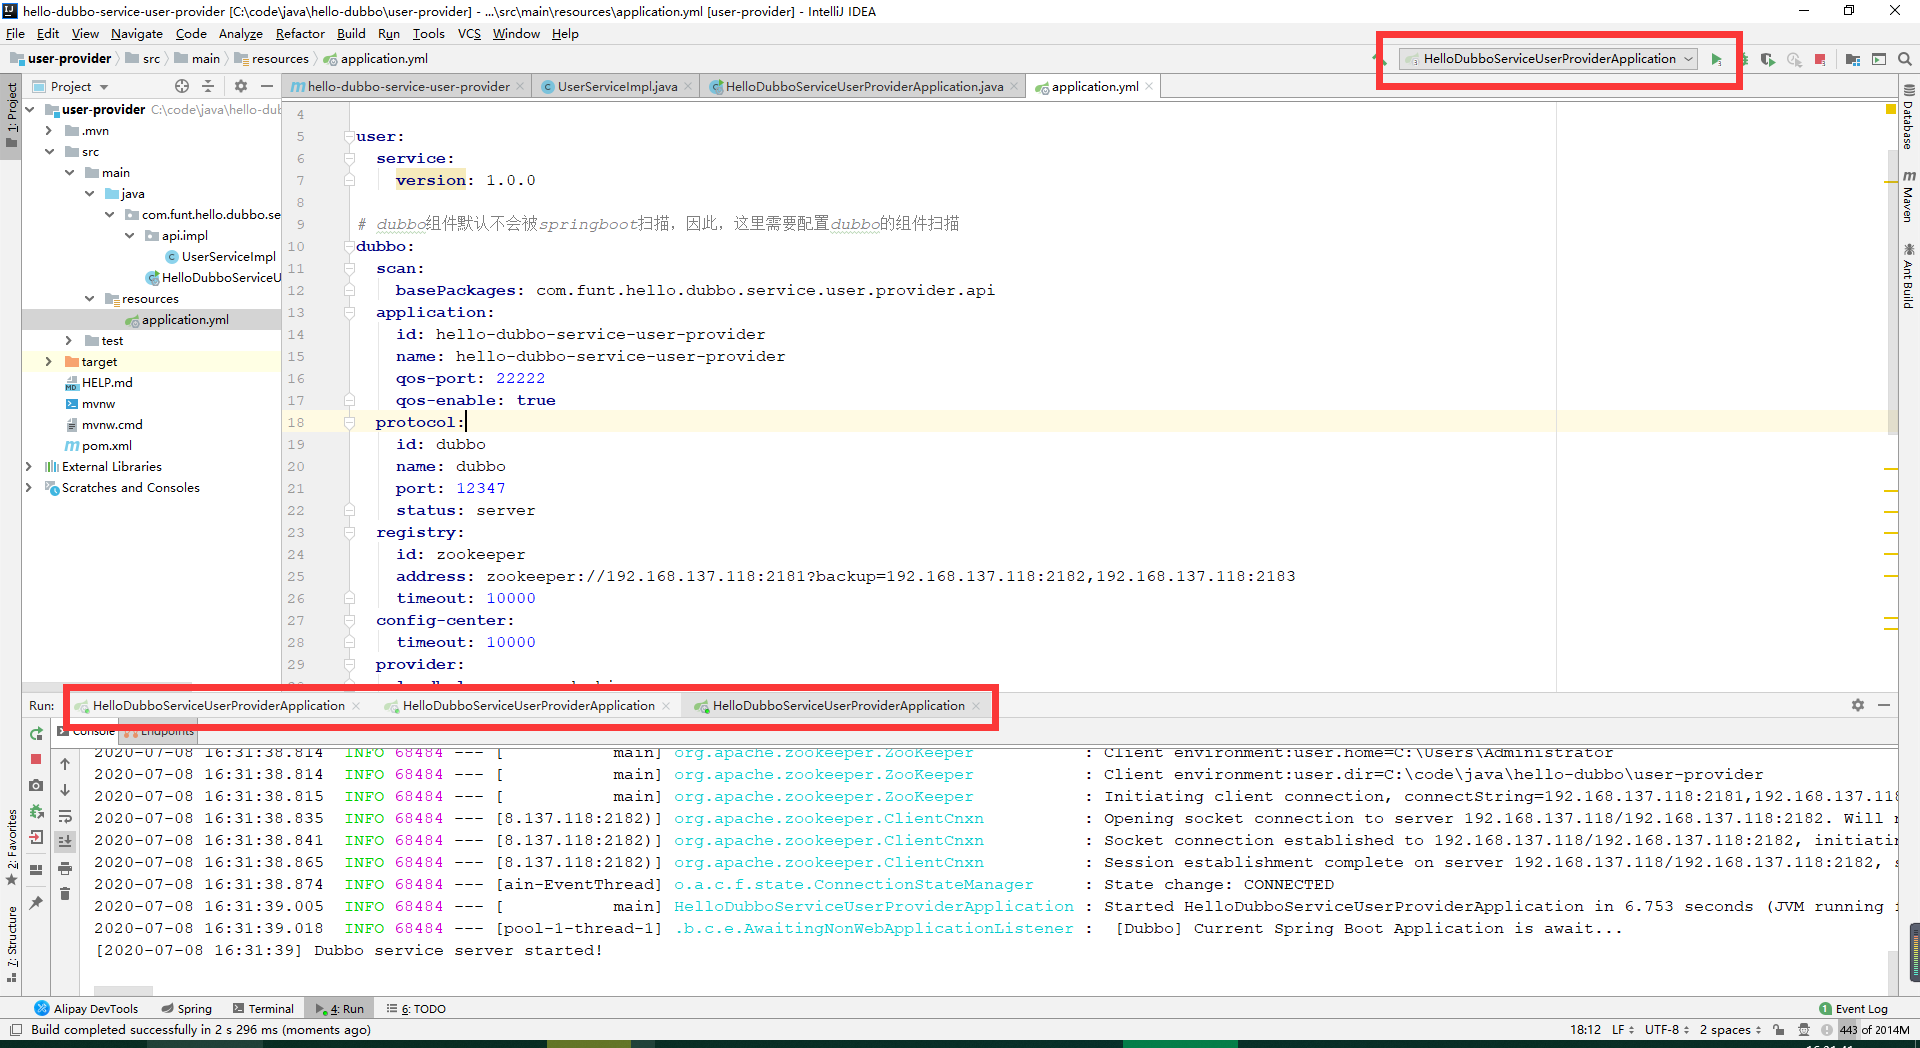Collapse the src folder
Image resolution: width=1920 pixels, height=1048 pixels.
coord(49,151)
